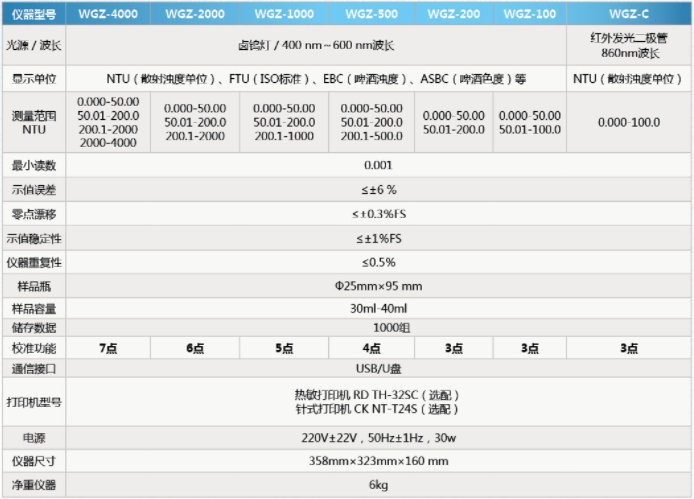Select the 6kg net weight cell
Viewport: 694px width, 499px height.
tap(378, 485)
